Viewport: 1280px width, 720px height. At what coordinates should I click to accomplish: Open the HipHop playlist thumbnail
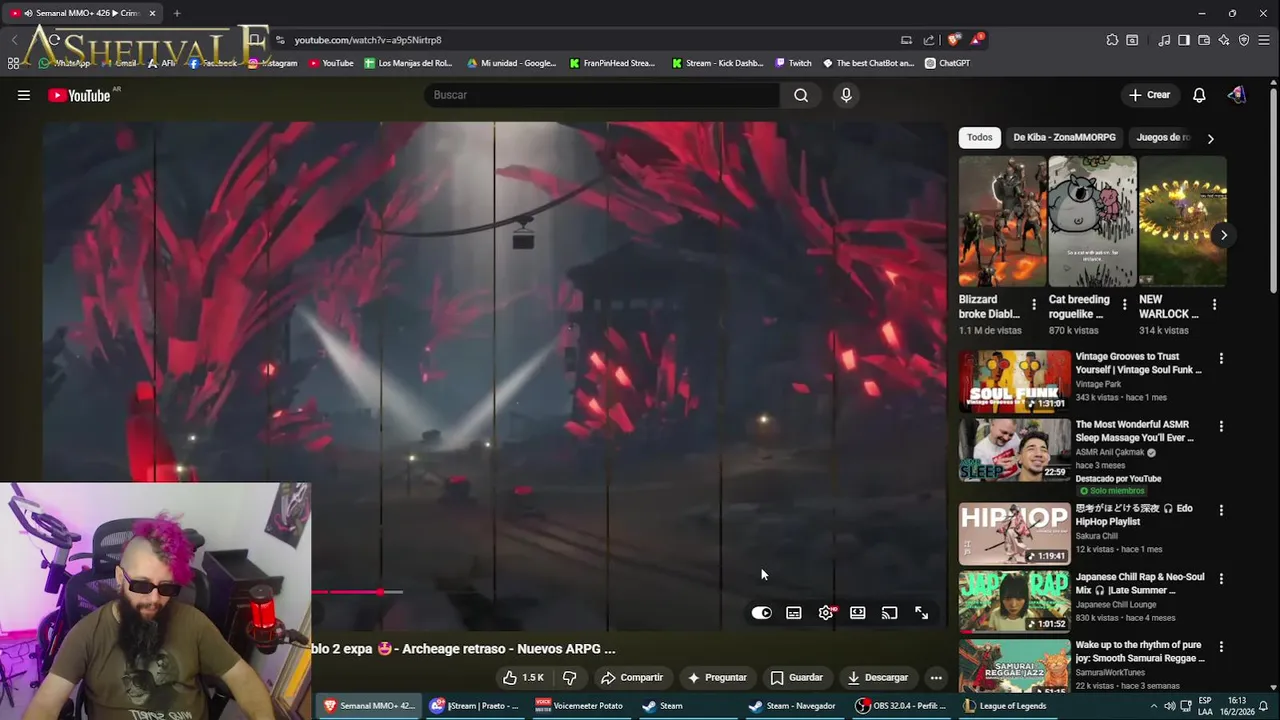click(x=1014, y=534)
